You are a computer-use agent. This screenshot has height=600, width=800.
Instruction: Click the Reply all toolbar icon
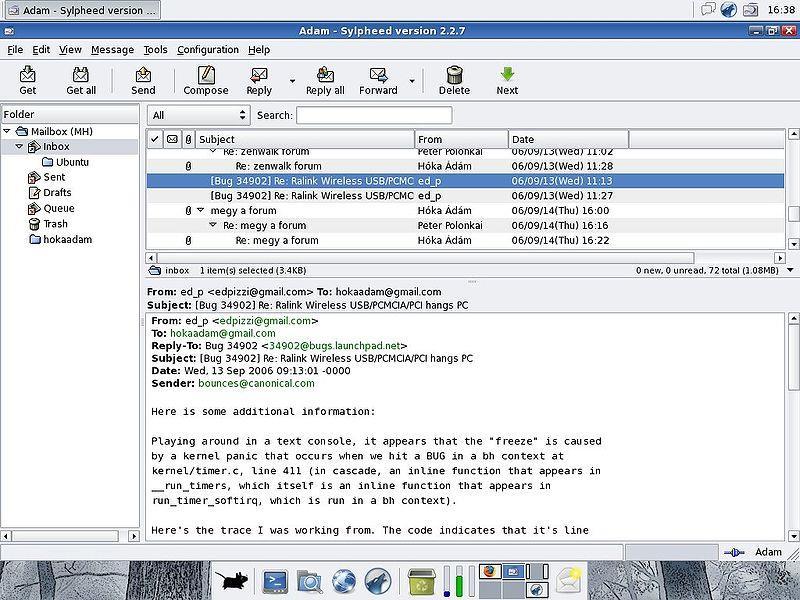(x=325, y=80)
